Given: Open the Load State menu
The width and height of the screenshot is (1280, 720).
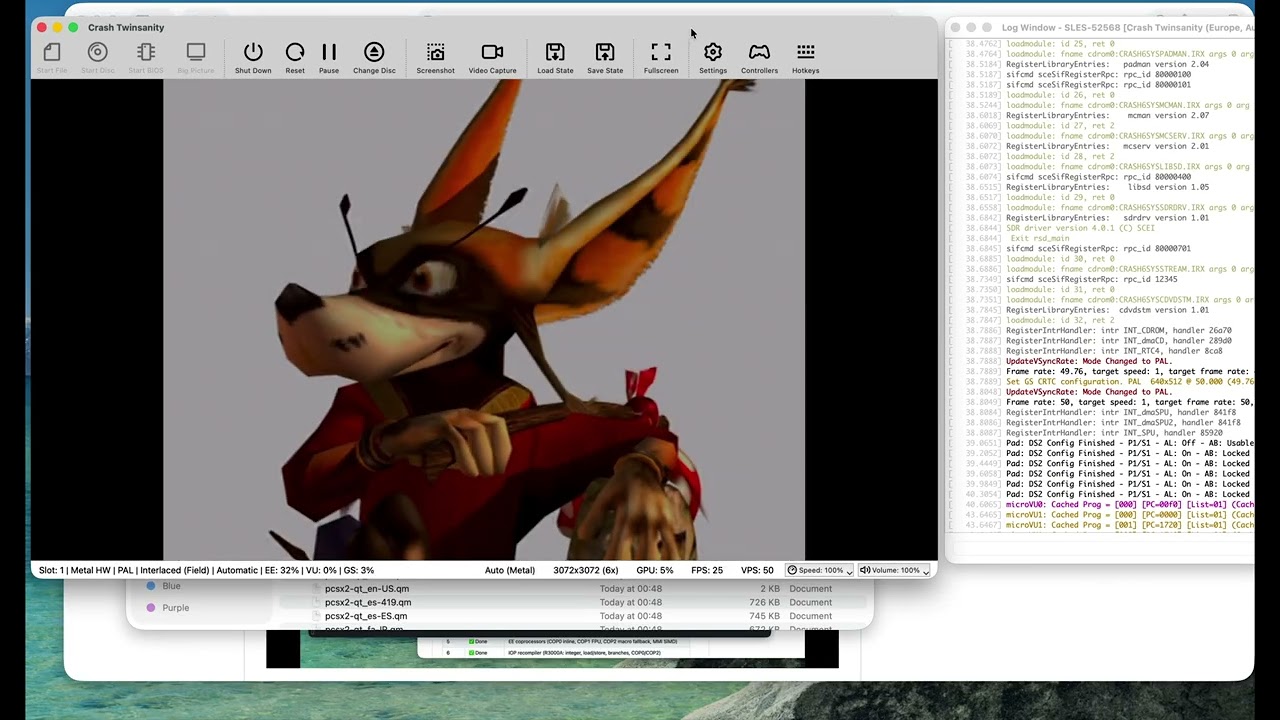Looking at the screenshot, I should (x=555, y=58).
